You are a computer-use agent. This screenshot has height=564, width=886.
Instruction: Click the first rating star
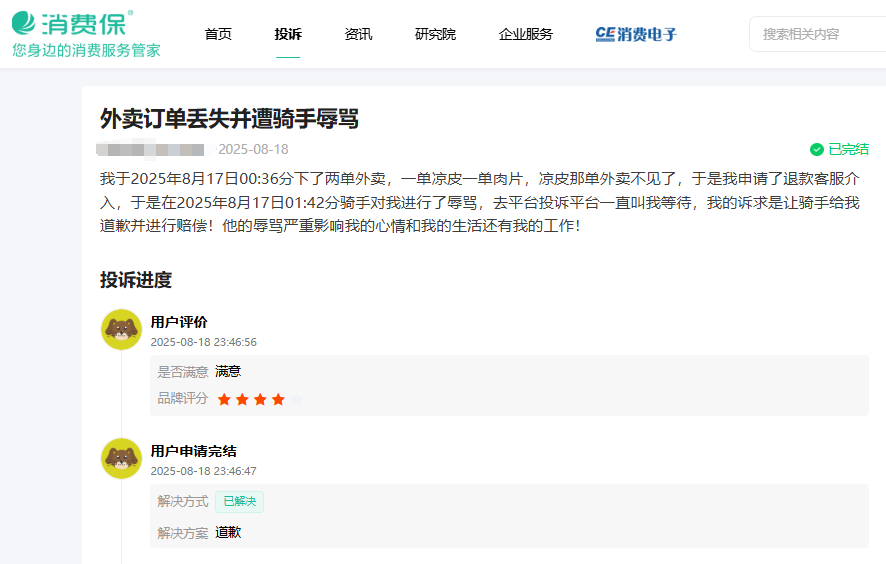(224, 400)
